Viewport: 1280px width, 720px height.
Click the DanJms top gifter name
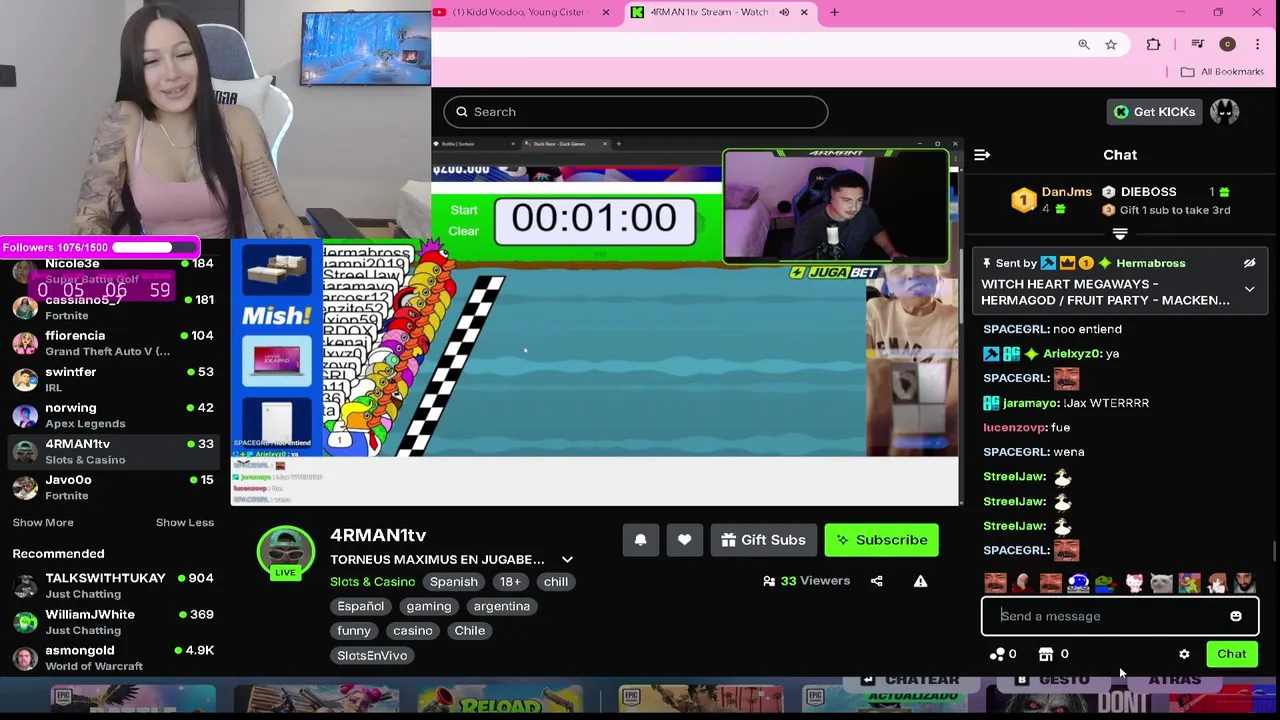[x=1066, y=192]
